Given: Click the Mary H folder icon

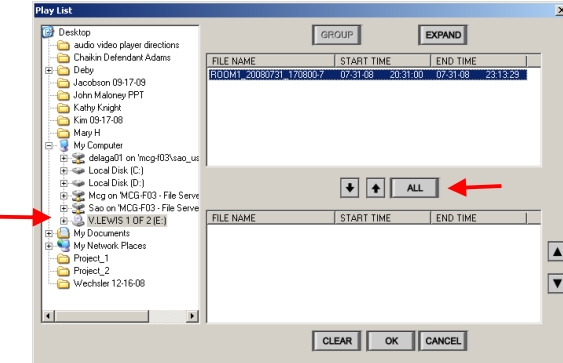Looking at the screenshot, I should click(63, 133).
